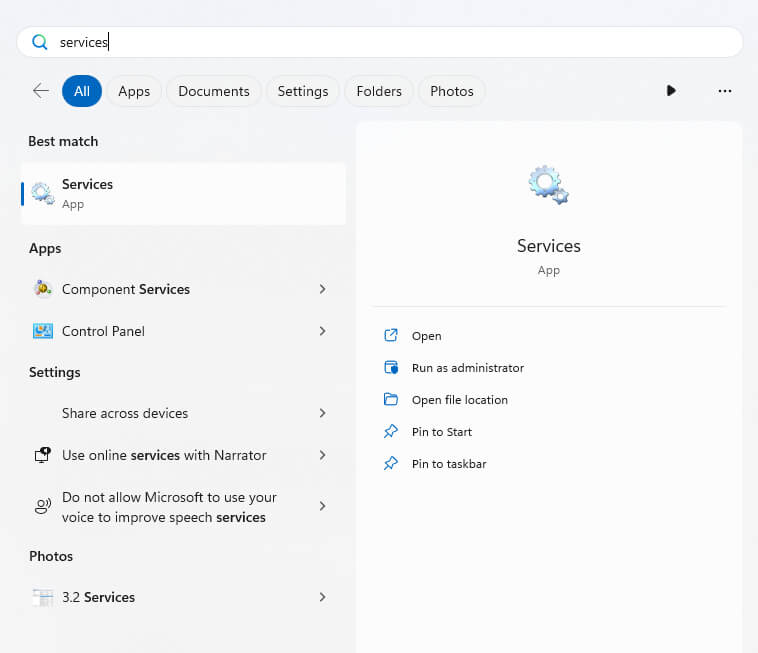Viewport: 758px width, 653px height.
Task: Click the Narrator online services icon
Action: tap(43, 455)
